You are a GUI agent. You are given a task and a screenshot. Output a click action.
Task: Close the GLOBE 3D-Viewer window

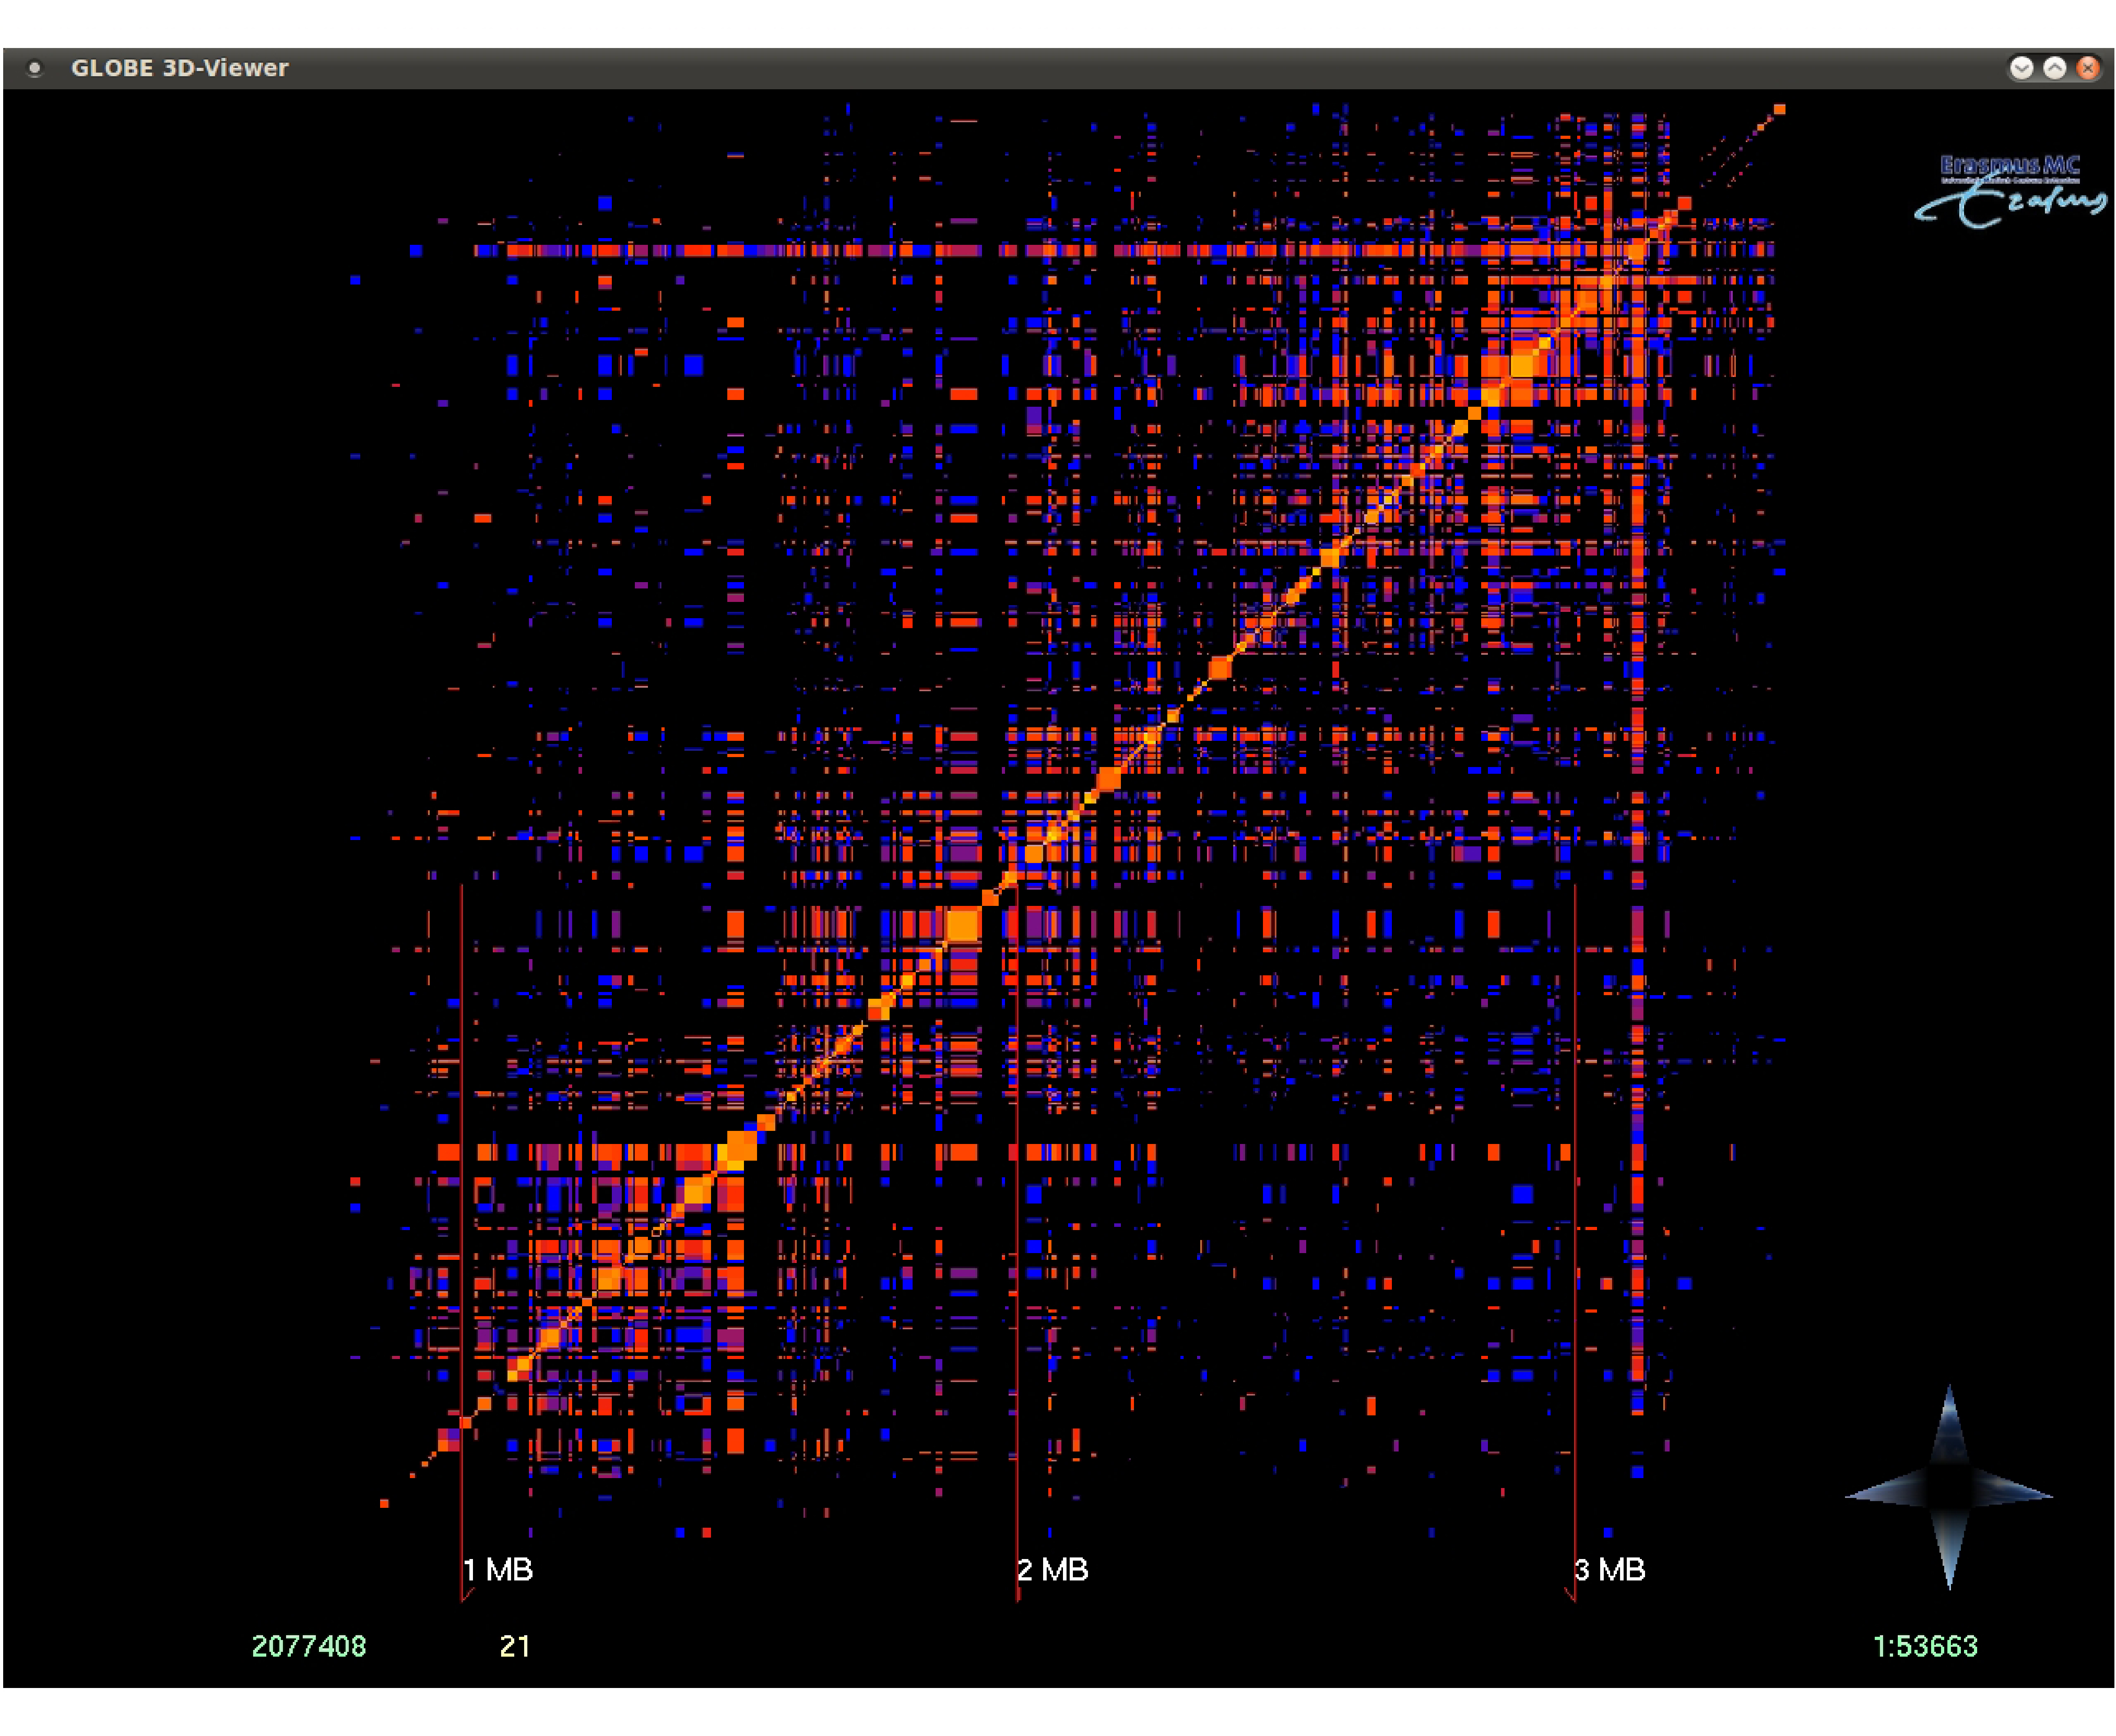coord(2088,68)
